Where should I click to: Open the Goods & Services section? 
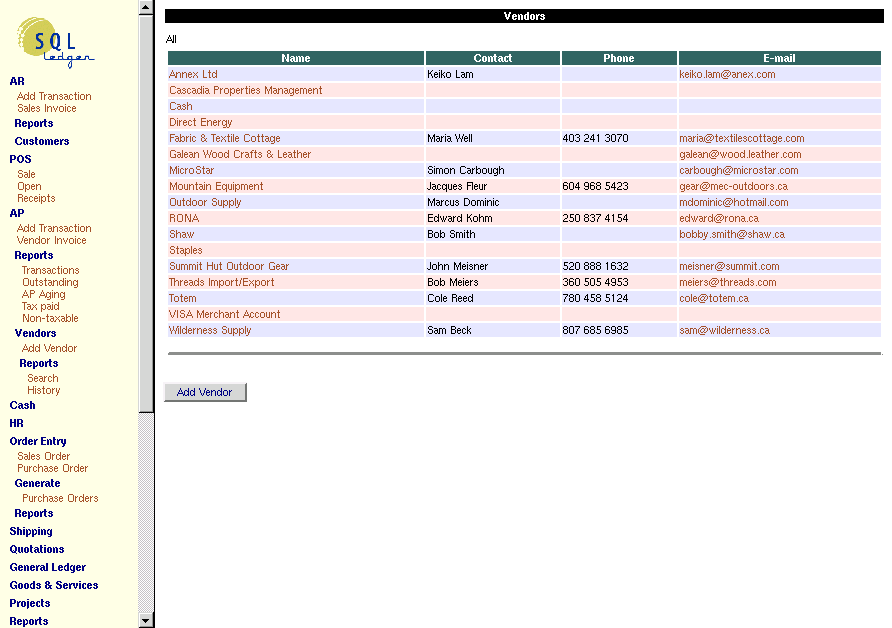pyautogui.click(x=52, y=585)
